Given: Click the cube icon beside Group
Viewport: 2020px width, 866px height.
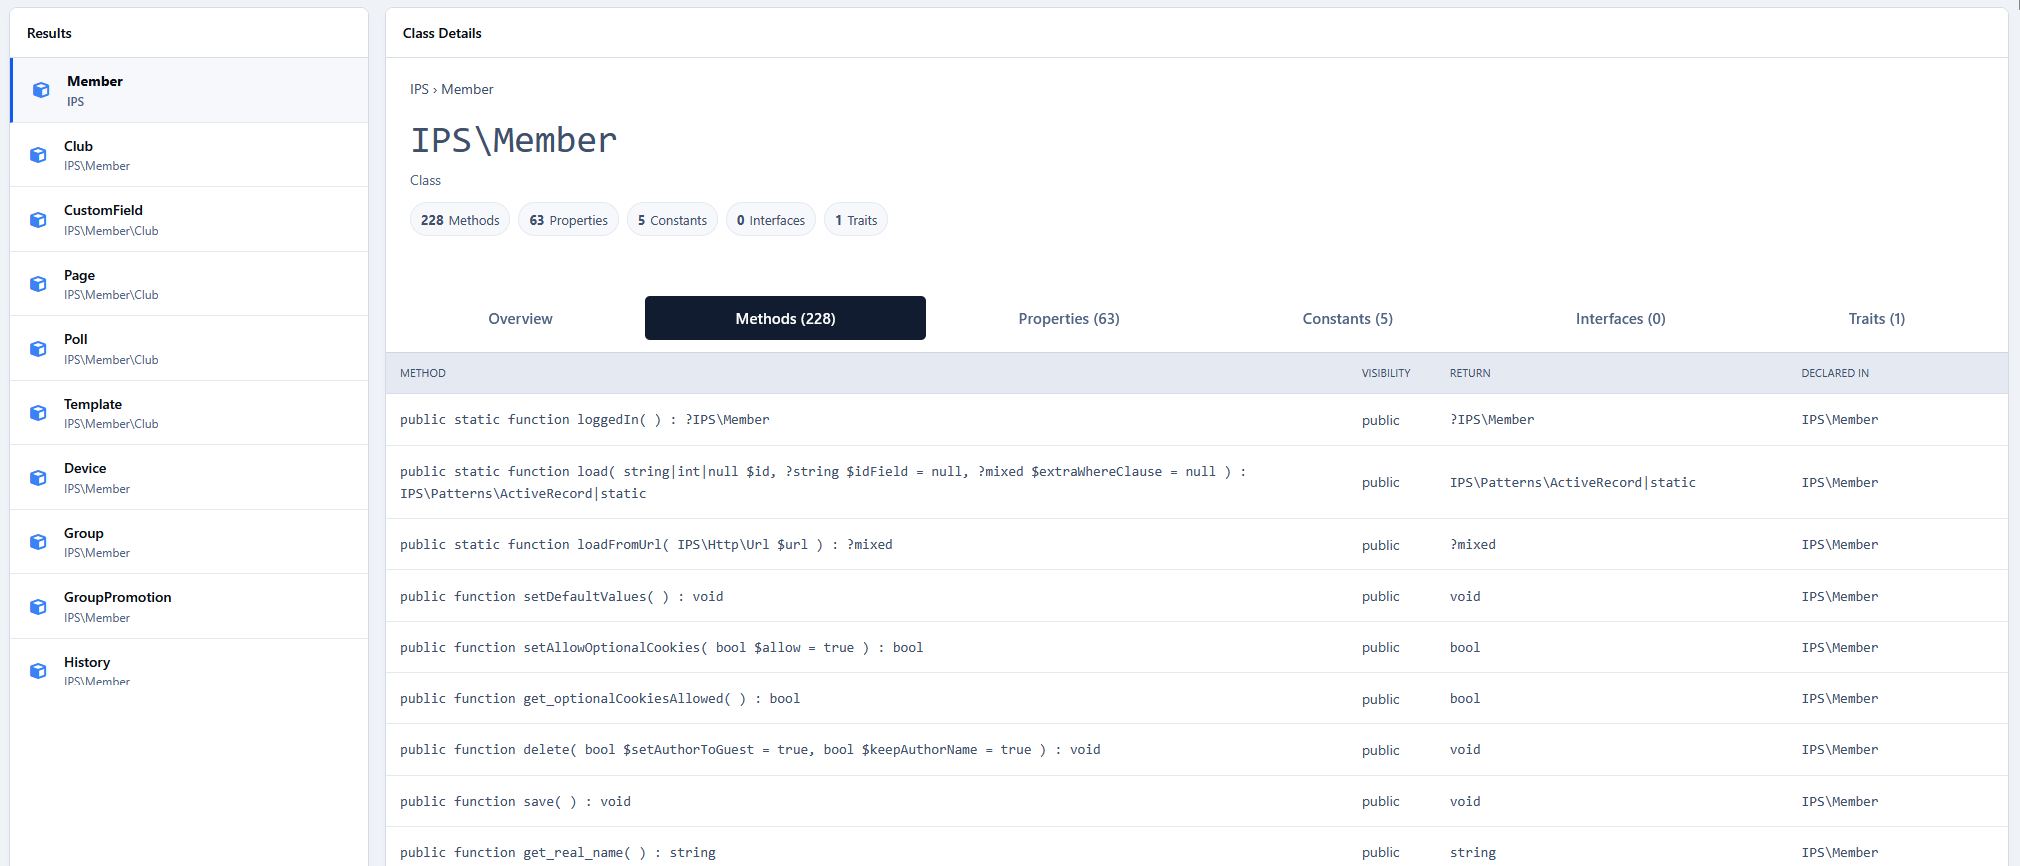Looking at the screenshot, I should click(38, 542).
